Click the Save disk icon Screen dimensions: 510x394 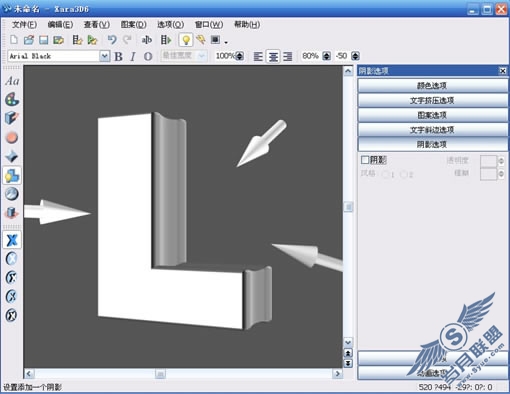44,40
